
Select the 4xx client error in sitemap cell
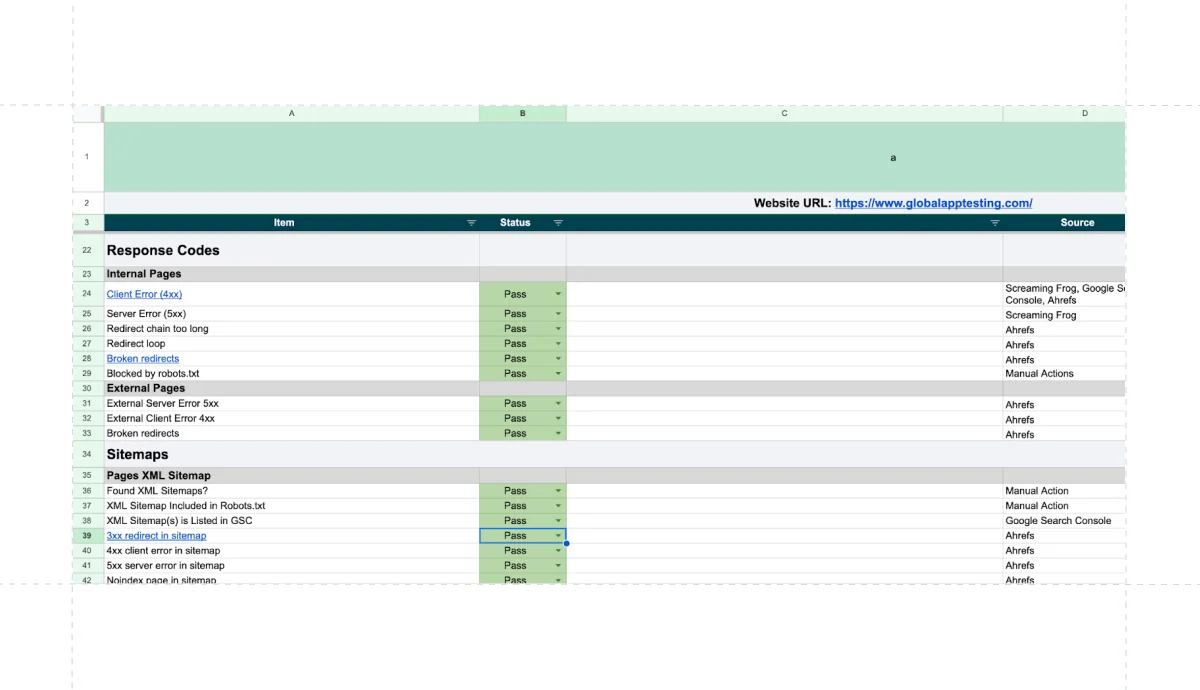pos(292,551)
